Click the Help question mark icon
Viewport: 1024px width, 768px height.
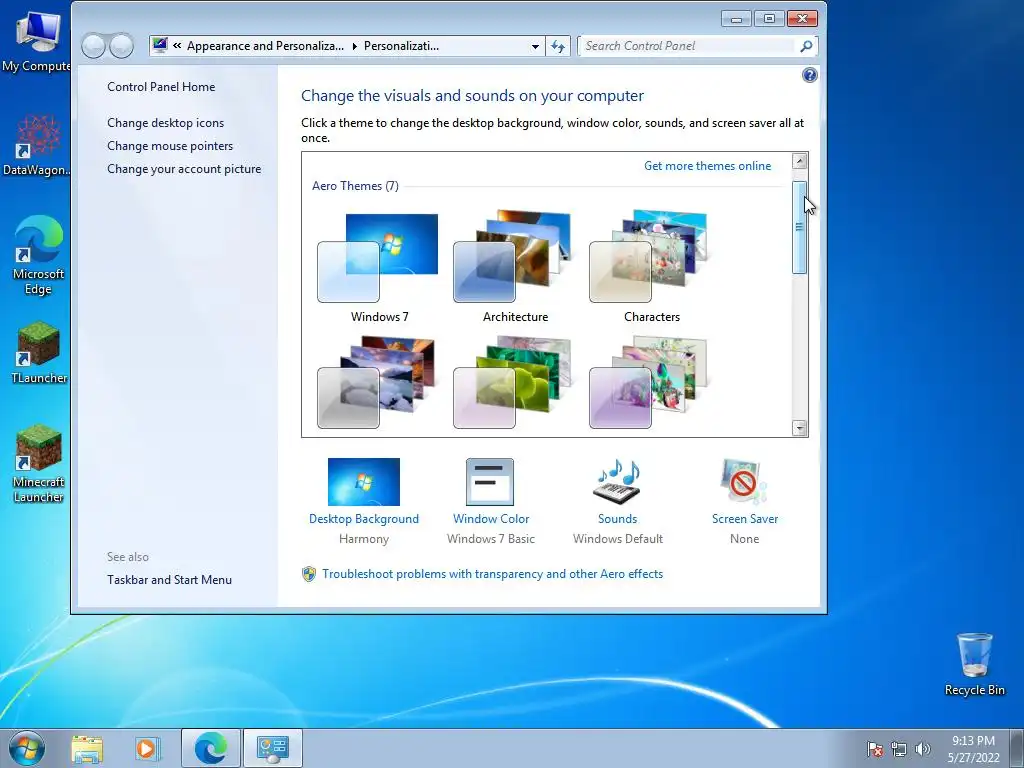[x=809, y=75]
